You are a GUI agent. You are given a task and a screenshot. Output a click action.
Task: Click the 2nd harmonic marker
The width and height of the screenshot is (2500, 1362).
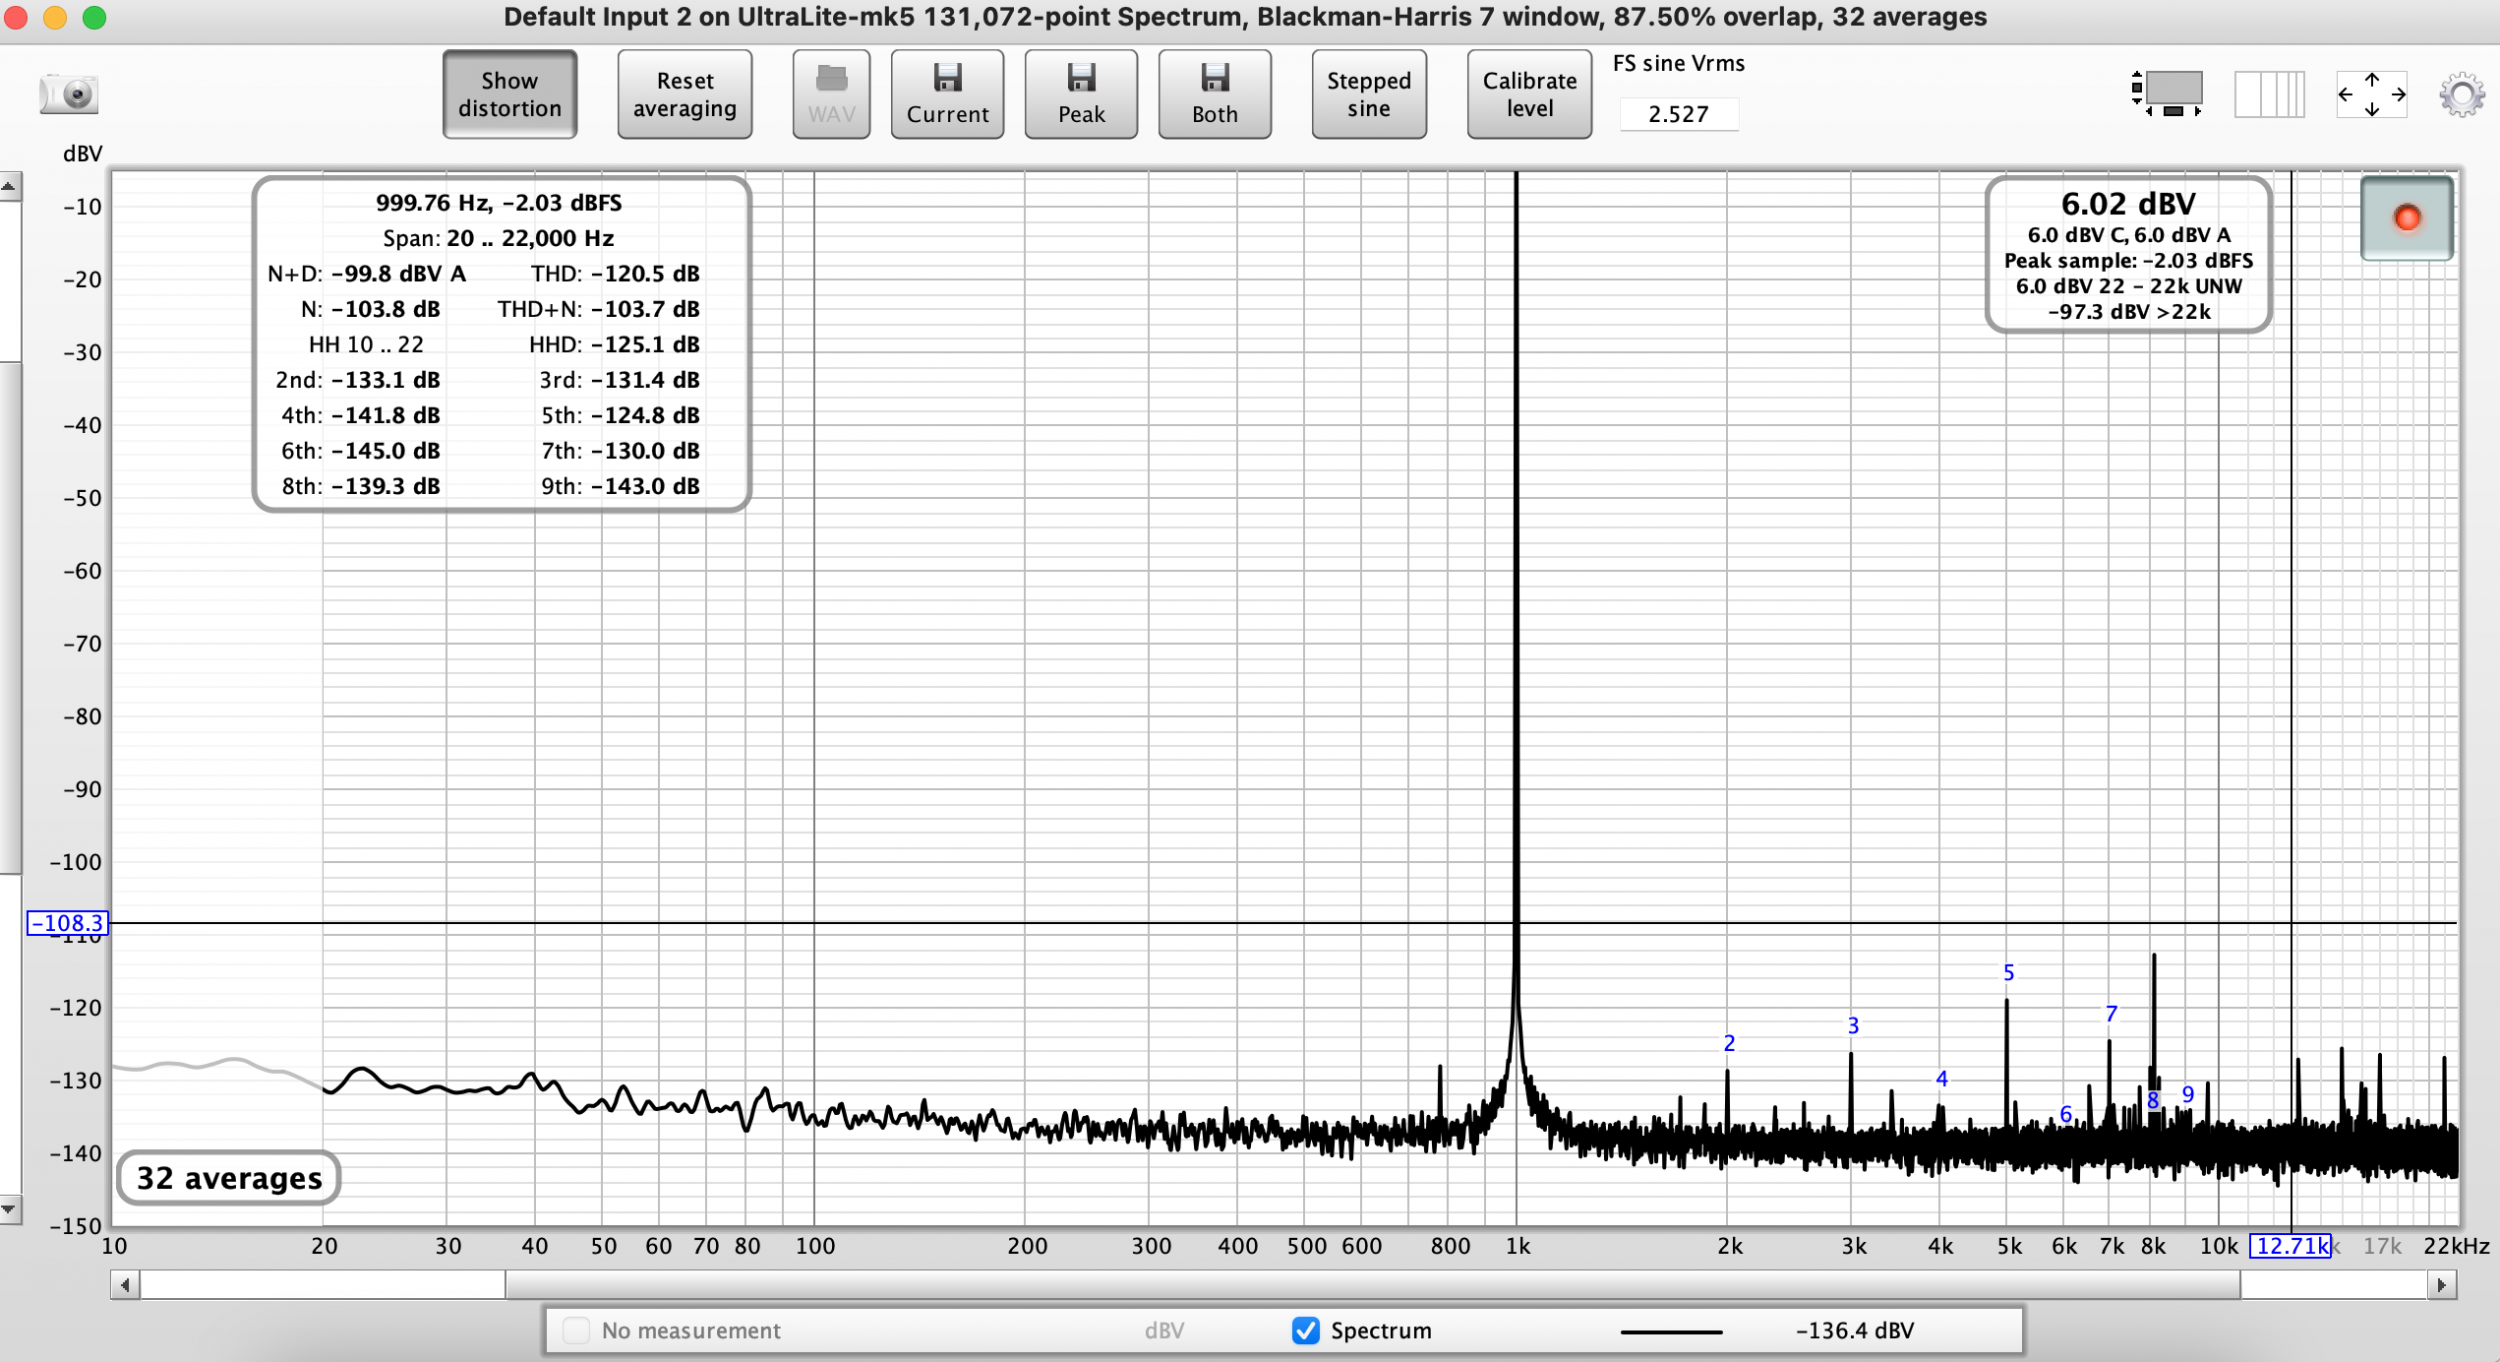[1729, 1043]
